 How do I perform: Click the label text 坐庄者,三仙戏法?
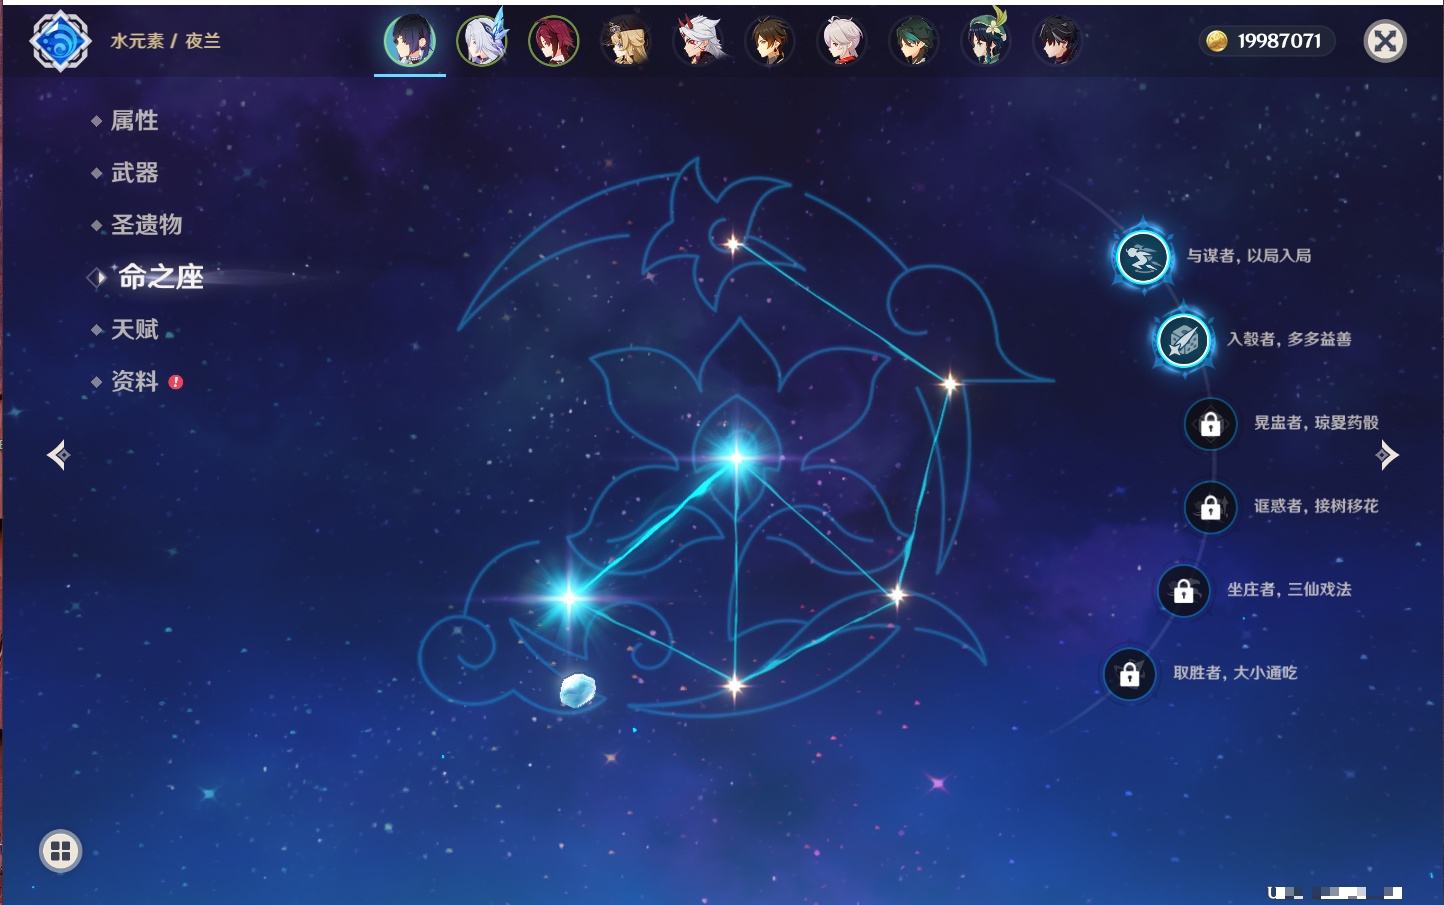coord(1290,589)
